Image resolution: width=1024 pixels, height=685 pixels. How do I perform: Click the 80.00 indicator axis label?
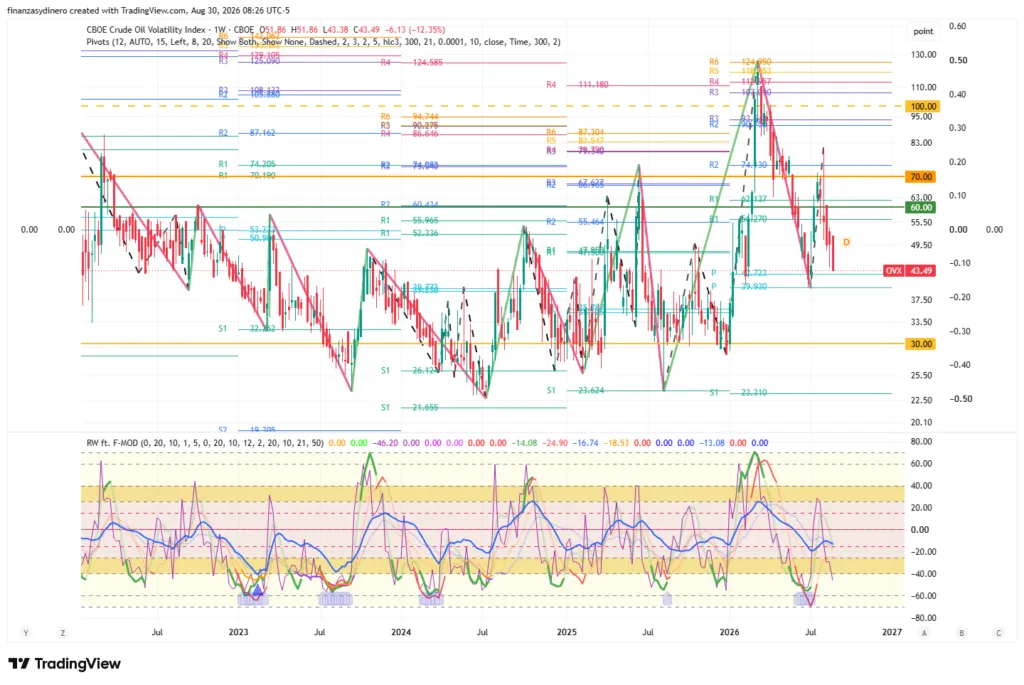tap(921, 442)
